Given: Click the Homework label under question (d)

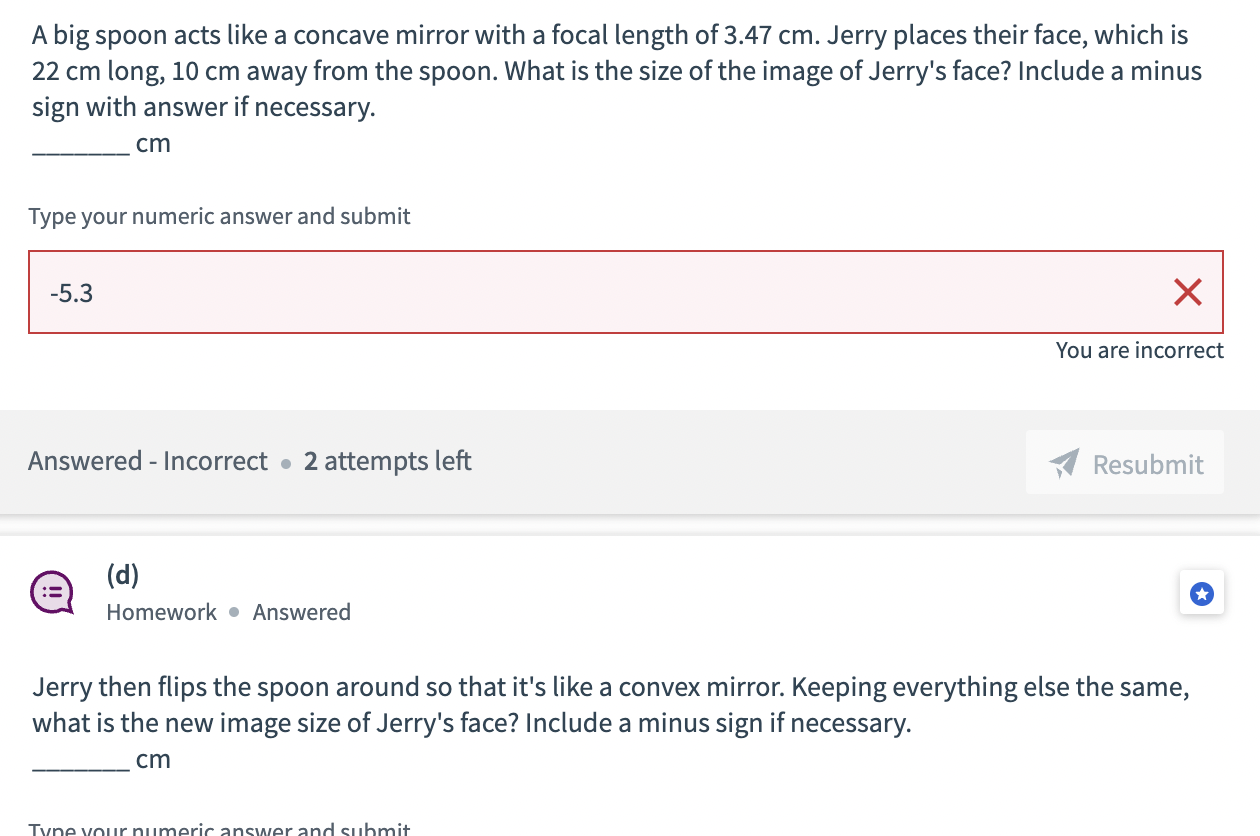Looking at the screenshot, I should (161, 612).
